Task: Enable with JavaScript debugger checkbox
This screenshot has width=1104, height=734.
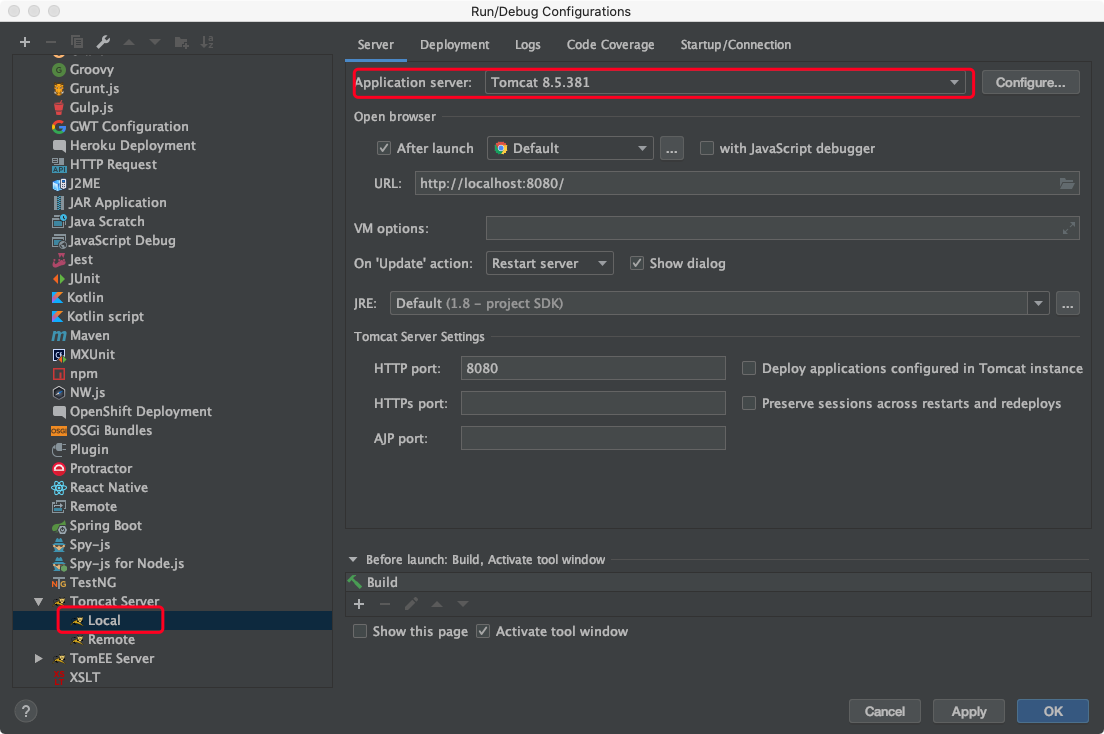Action: [707, 149]
